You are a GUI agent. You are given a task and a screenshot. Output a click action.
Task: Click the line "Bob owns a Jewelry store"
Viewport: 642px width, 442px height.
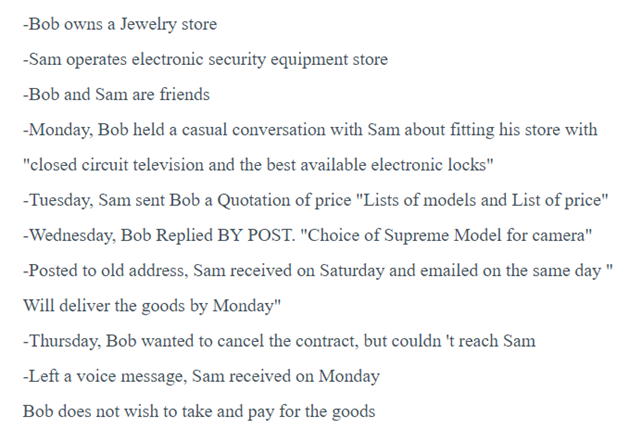(x=119, y=23)
